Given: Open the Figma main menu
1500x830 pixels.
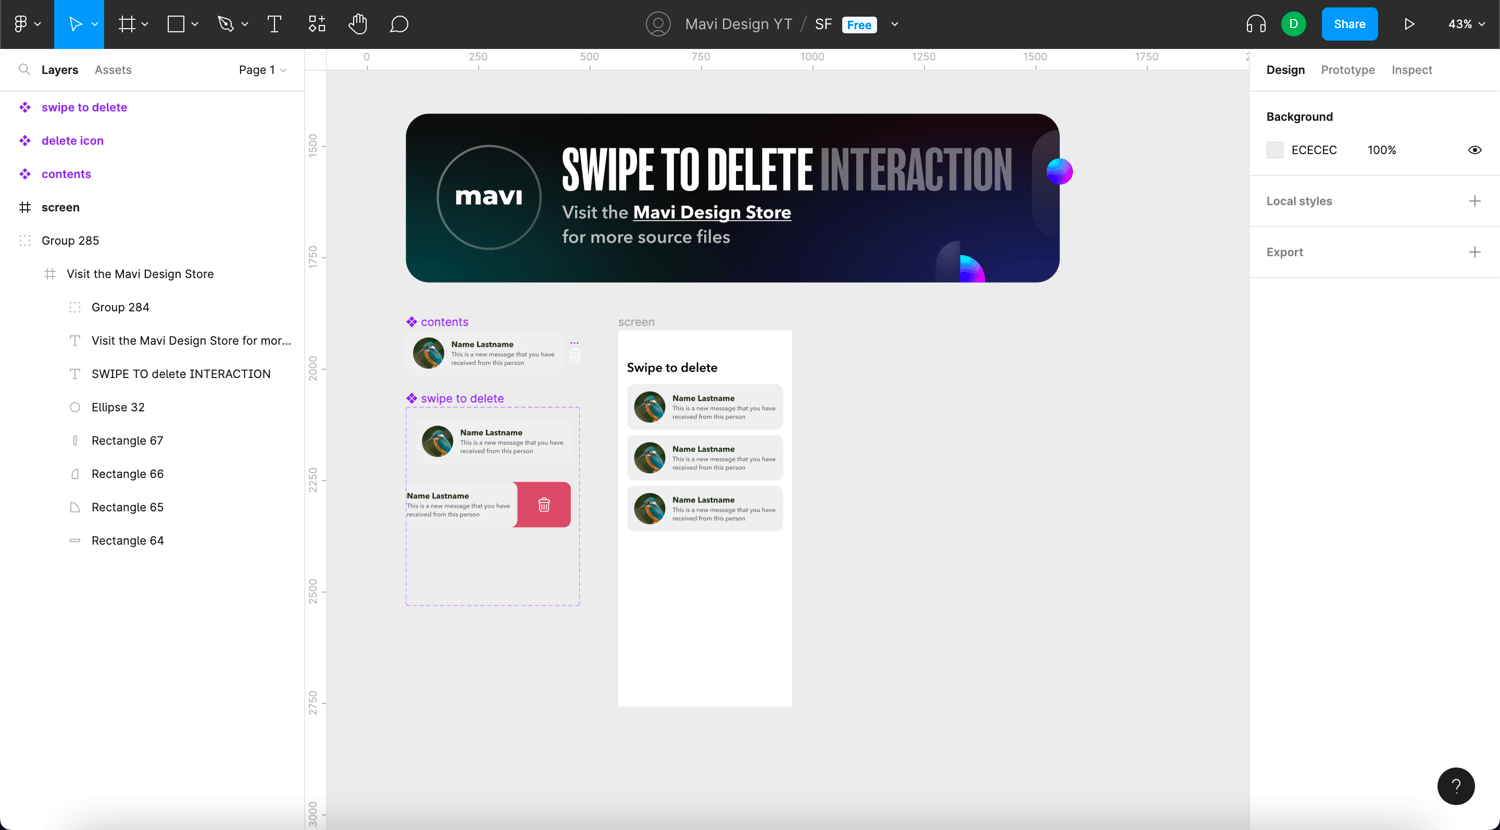Looking at the screenshot, I should [27, 24].
